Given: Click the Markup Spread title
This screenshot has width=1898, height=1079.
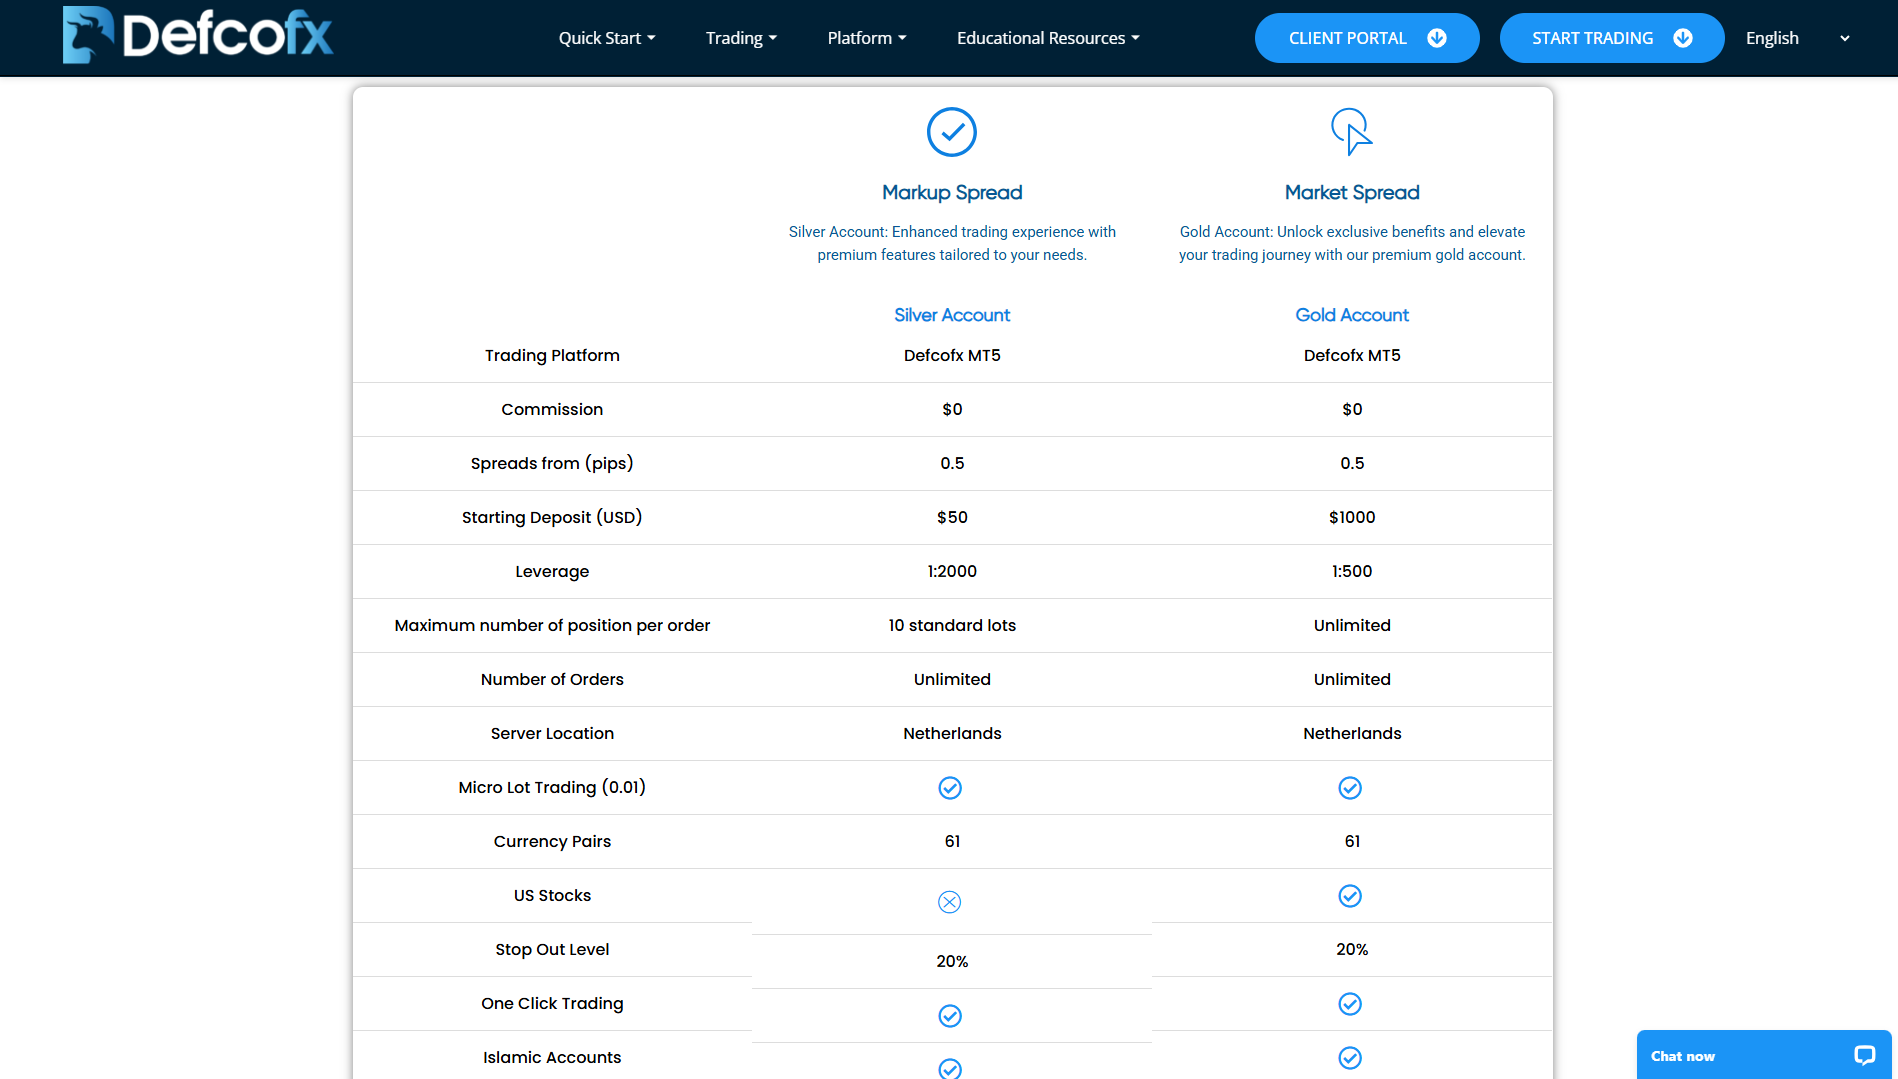Looking at the screenshot, I should pyautogui.click(x=952, y=192).
